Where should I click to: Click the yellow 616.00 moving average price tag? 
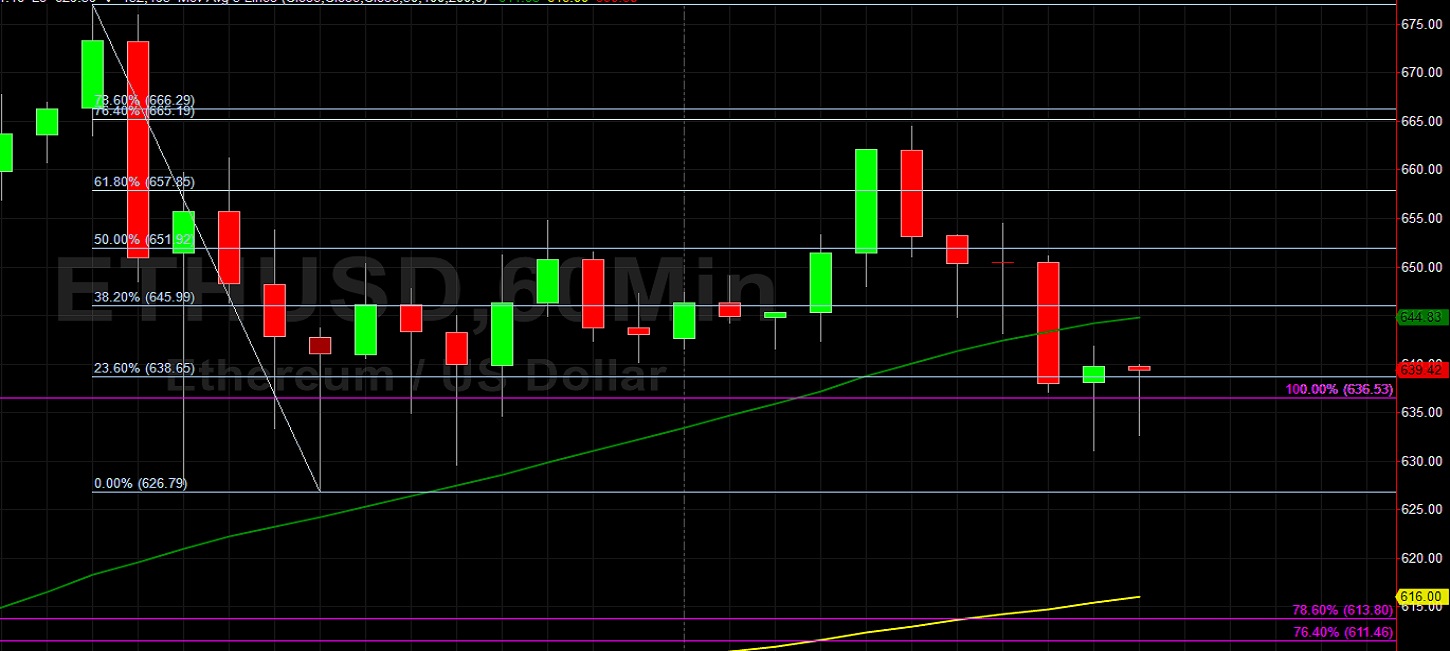point(1423,597)
